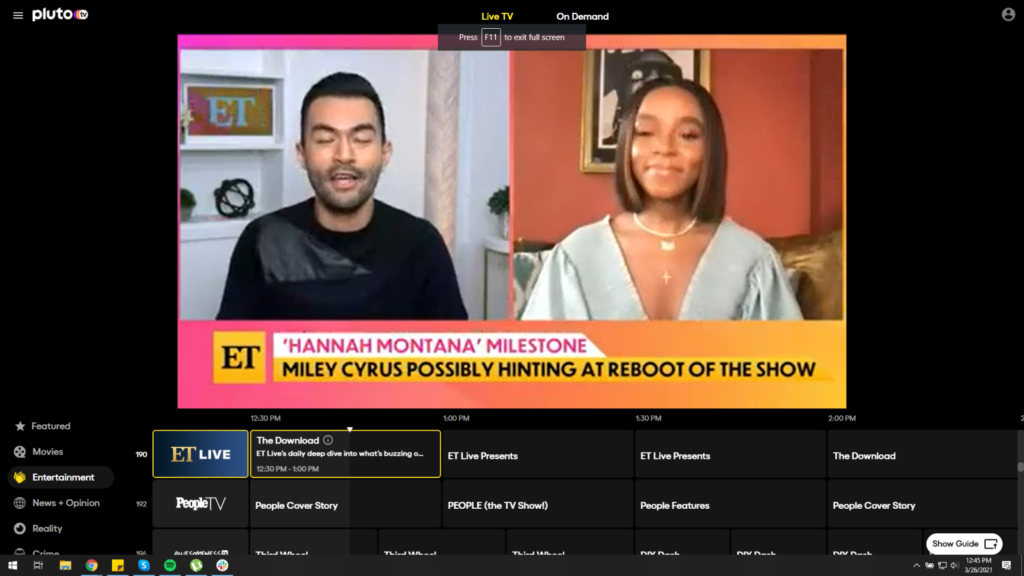Select the Featured star icon category

click(x=20, y=426)
